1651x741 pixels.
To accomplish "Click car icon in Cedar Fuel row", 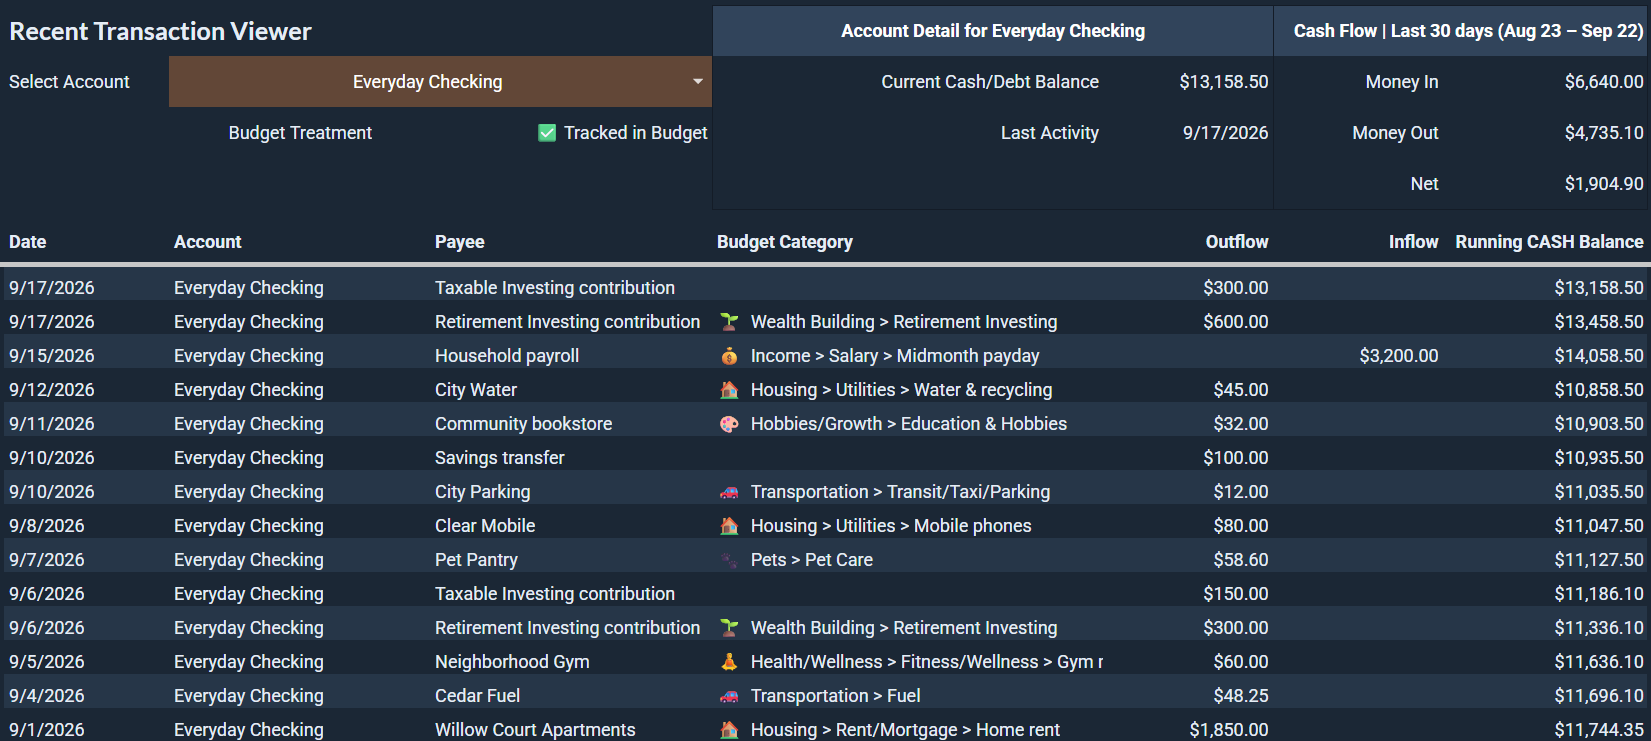I will coord(730,696).
